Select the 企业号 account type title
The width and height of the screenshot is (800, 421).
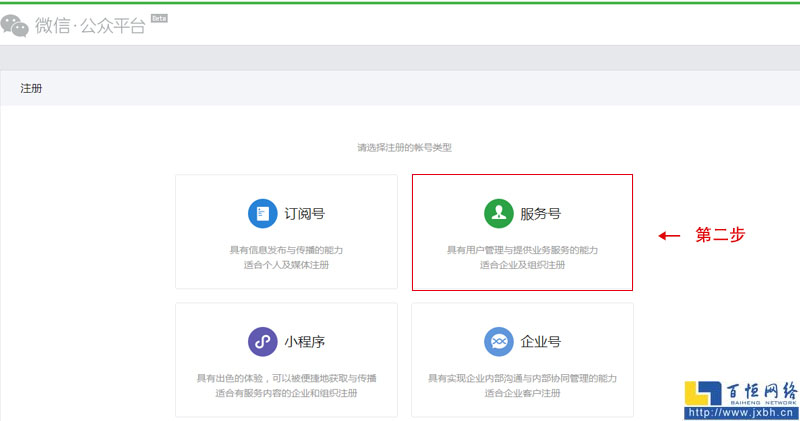click(540, 341)
